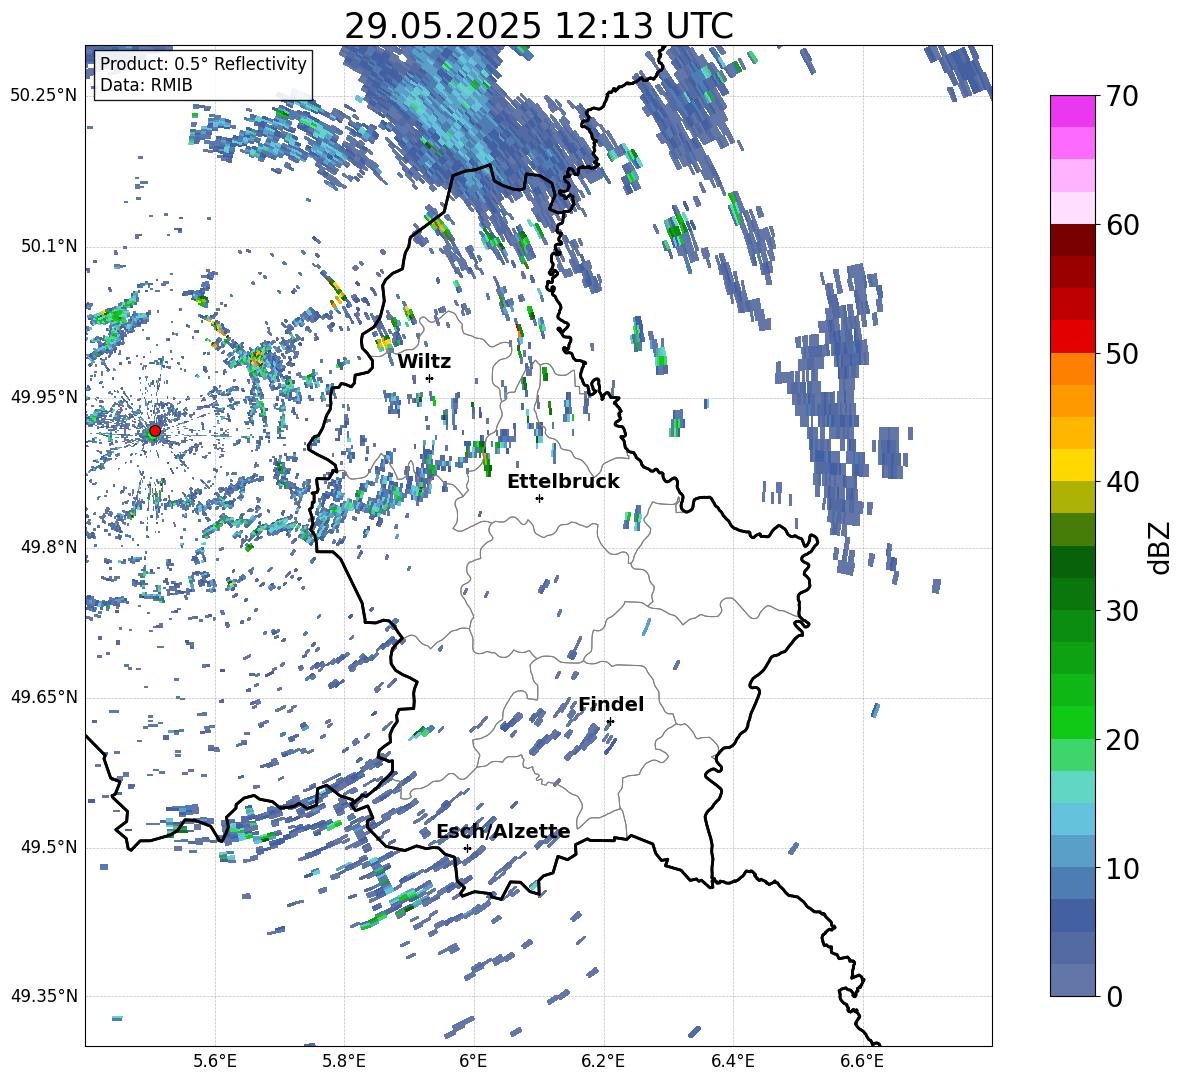
Task: Click the 49.8°N latitude label
Action: pos(51,547)
